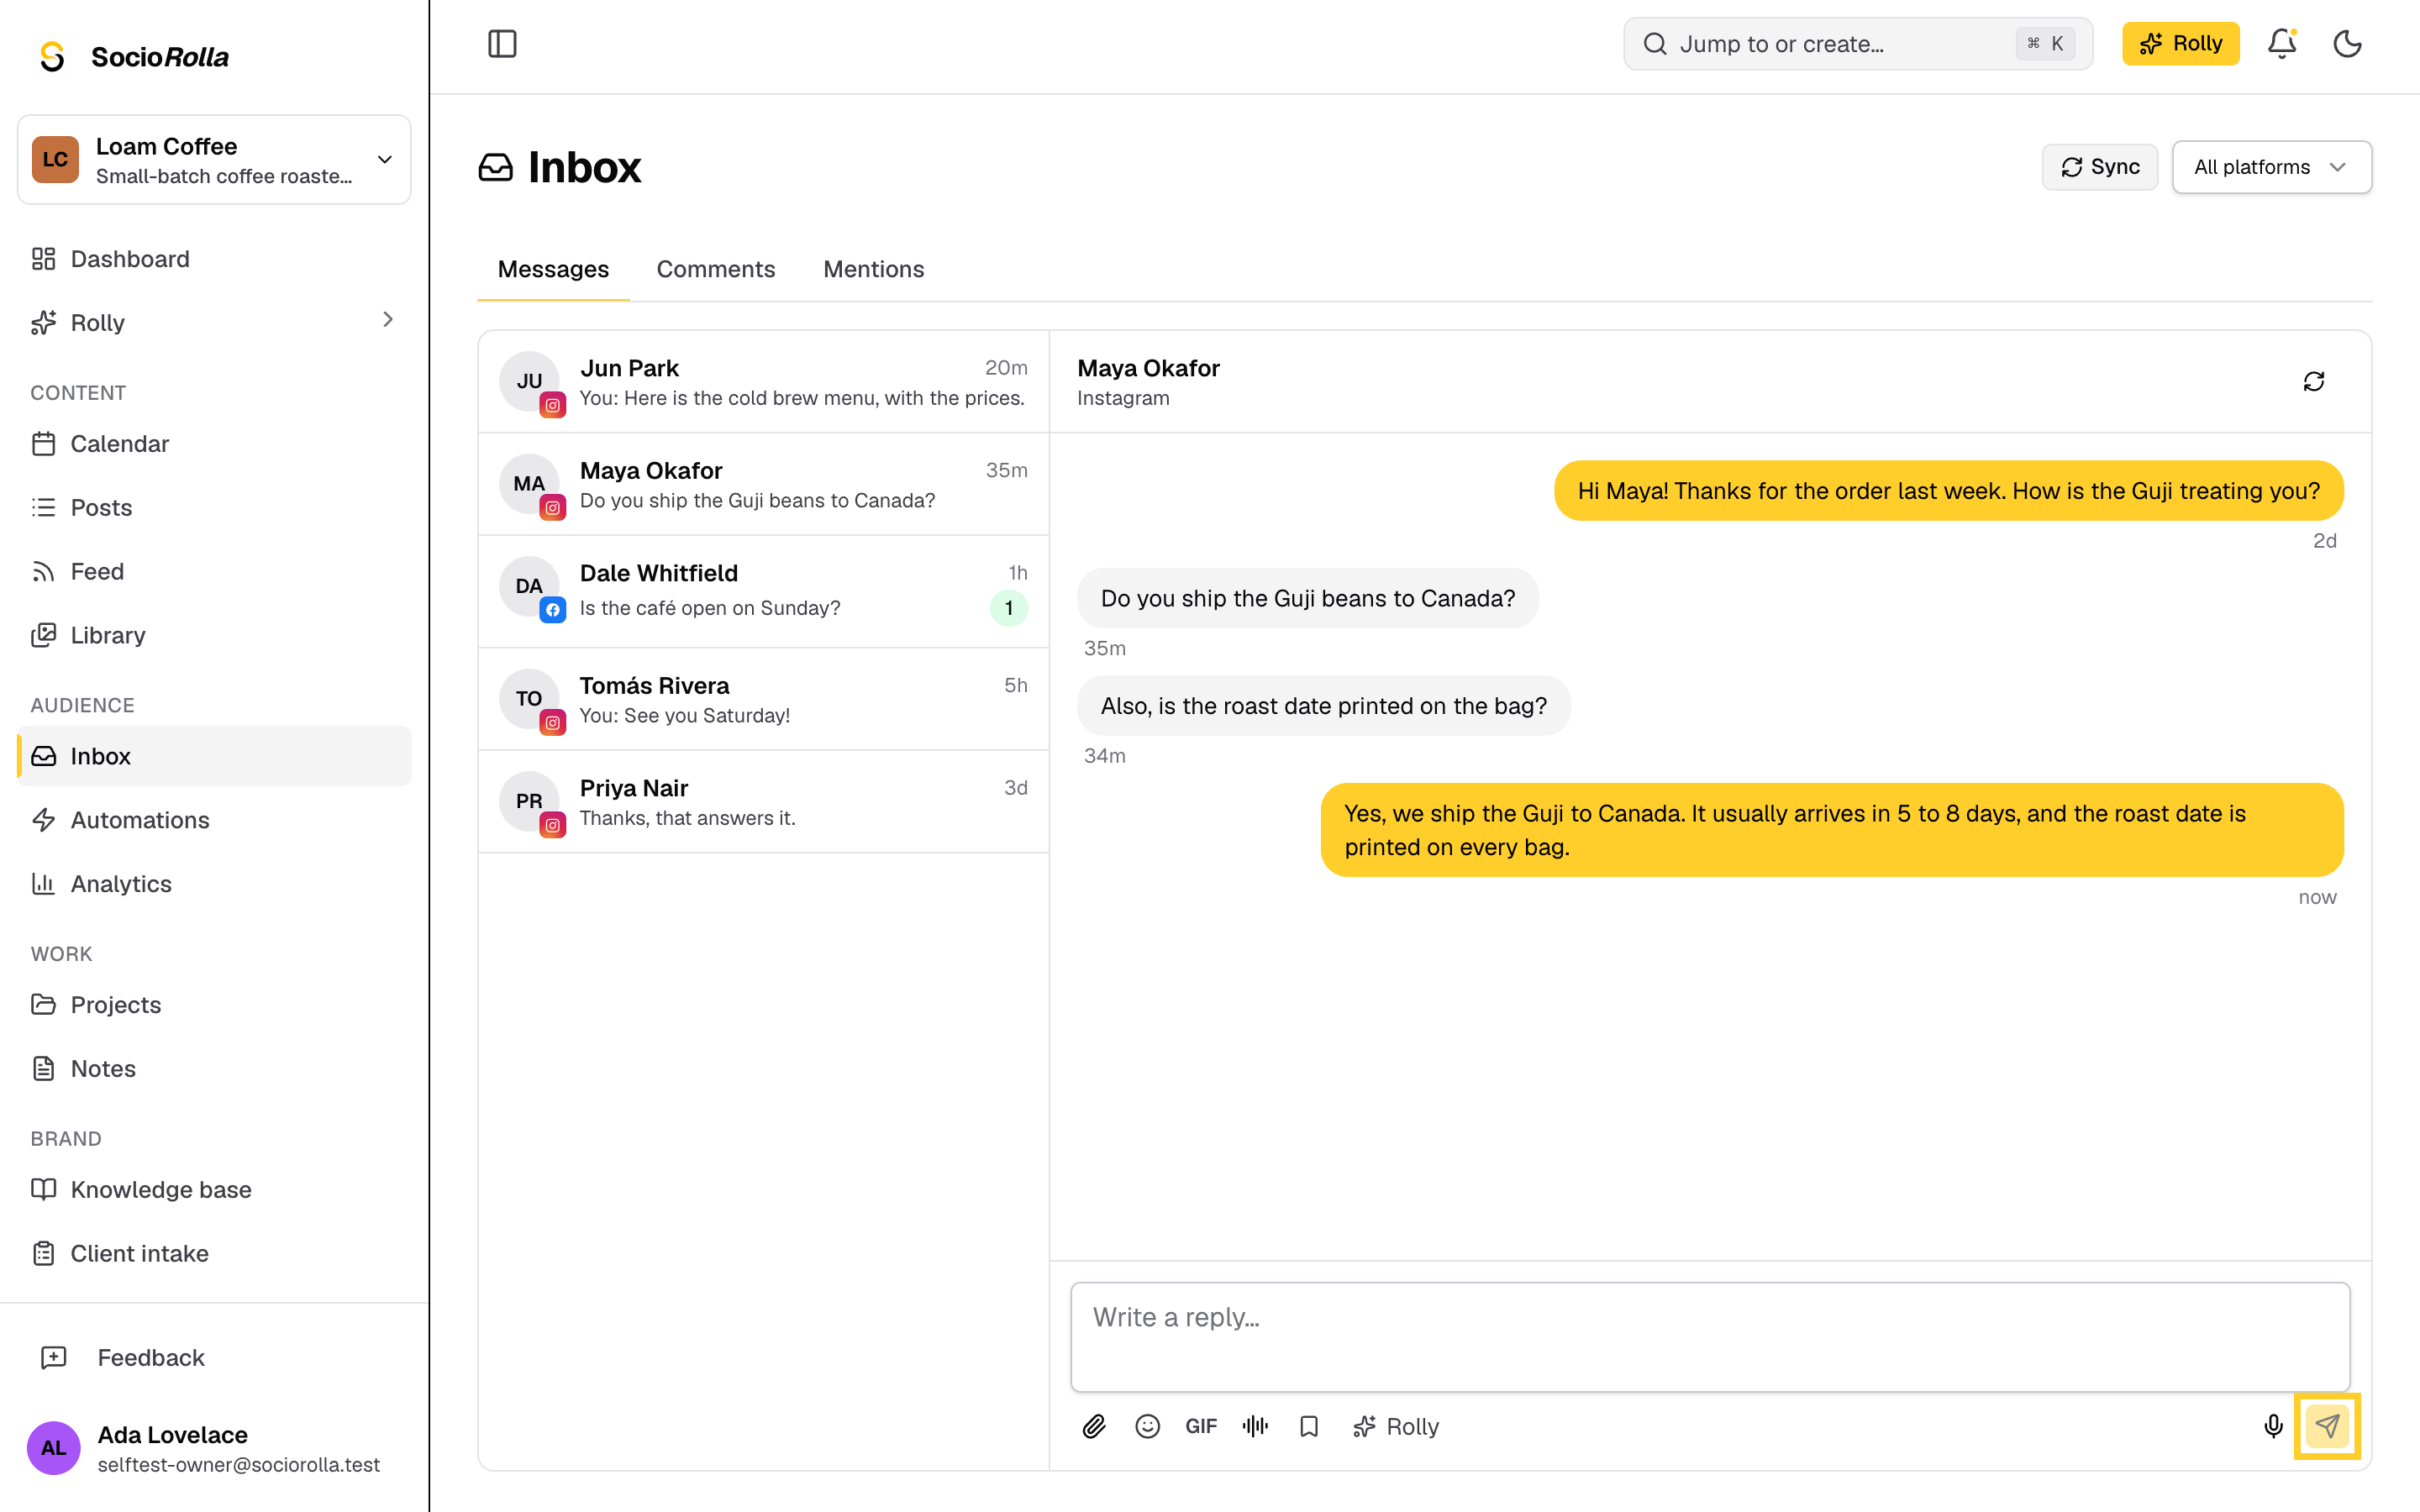2420x1512 pixels.
Task: Open the Tomás Rivera conversation
Action: [764, 699]
